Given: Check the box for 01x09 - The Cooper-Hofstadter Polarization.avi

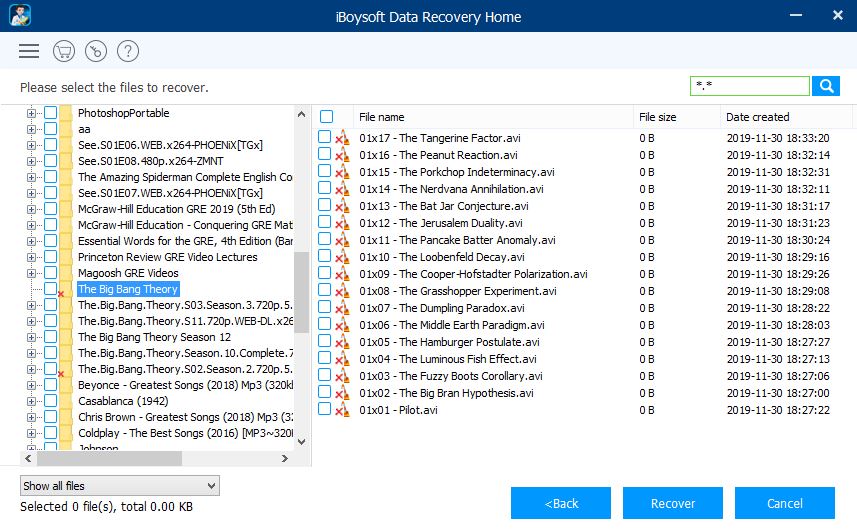Looking at the screenshot, I should (x=324, y=273).
